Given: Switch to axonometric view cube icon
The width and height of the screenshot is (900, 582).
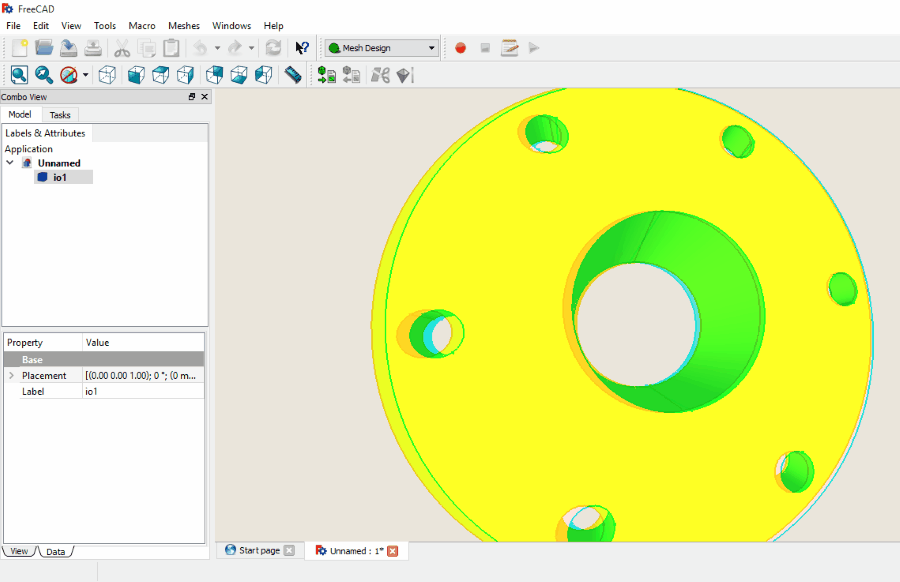Looking at the screenshot, I should click(x=107, y=75).
